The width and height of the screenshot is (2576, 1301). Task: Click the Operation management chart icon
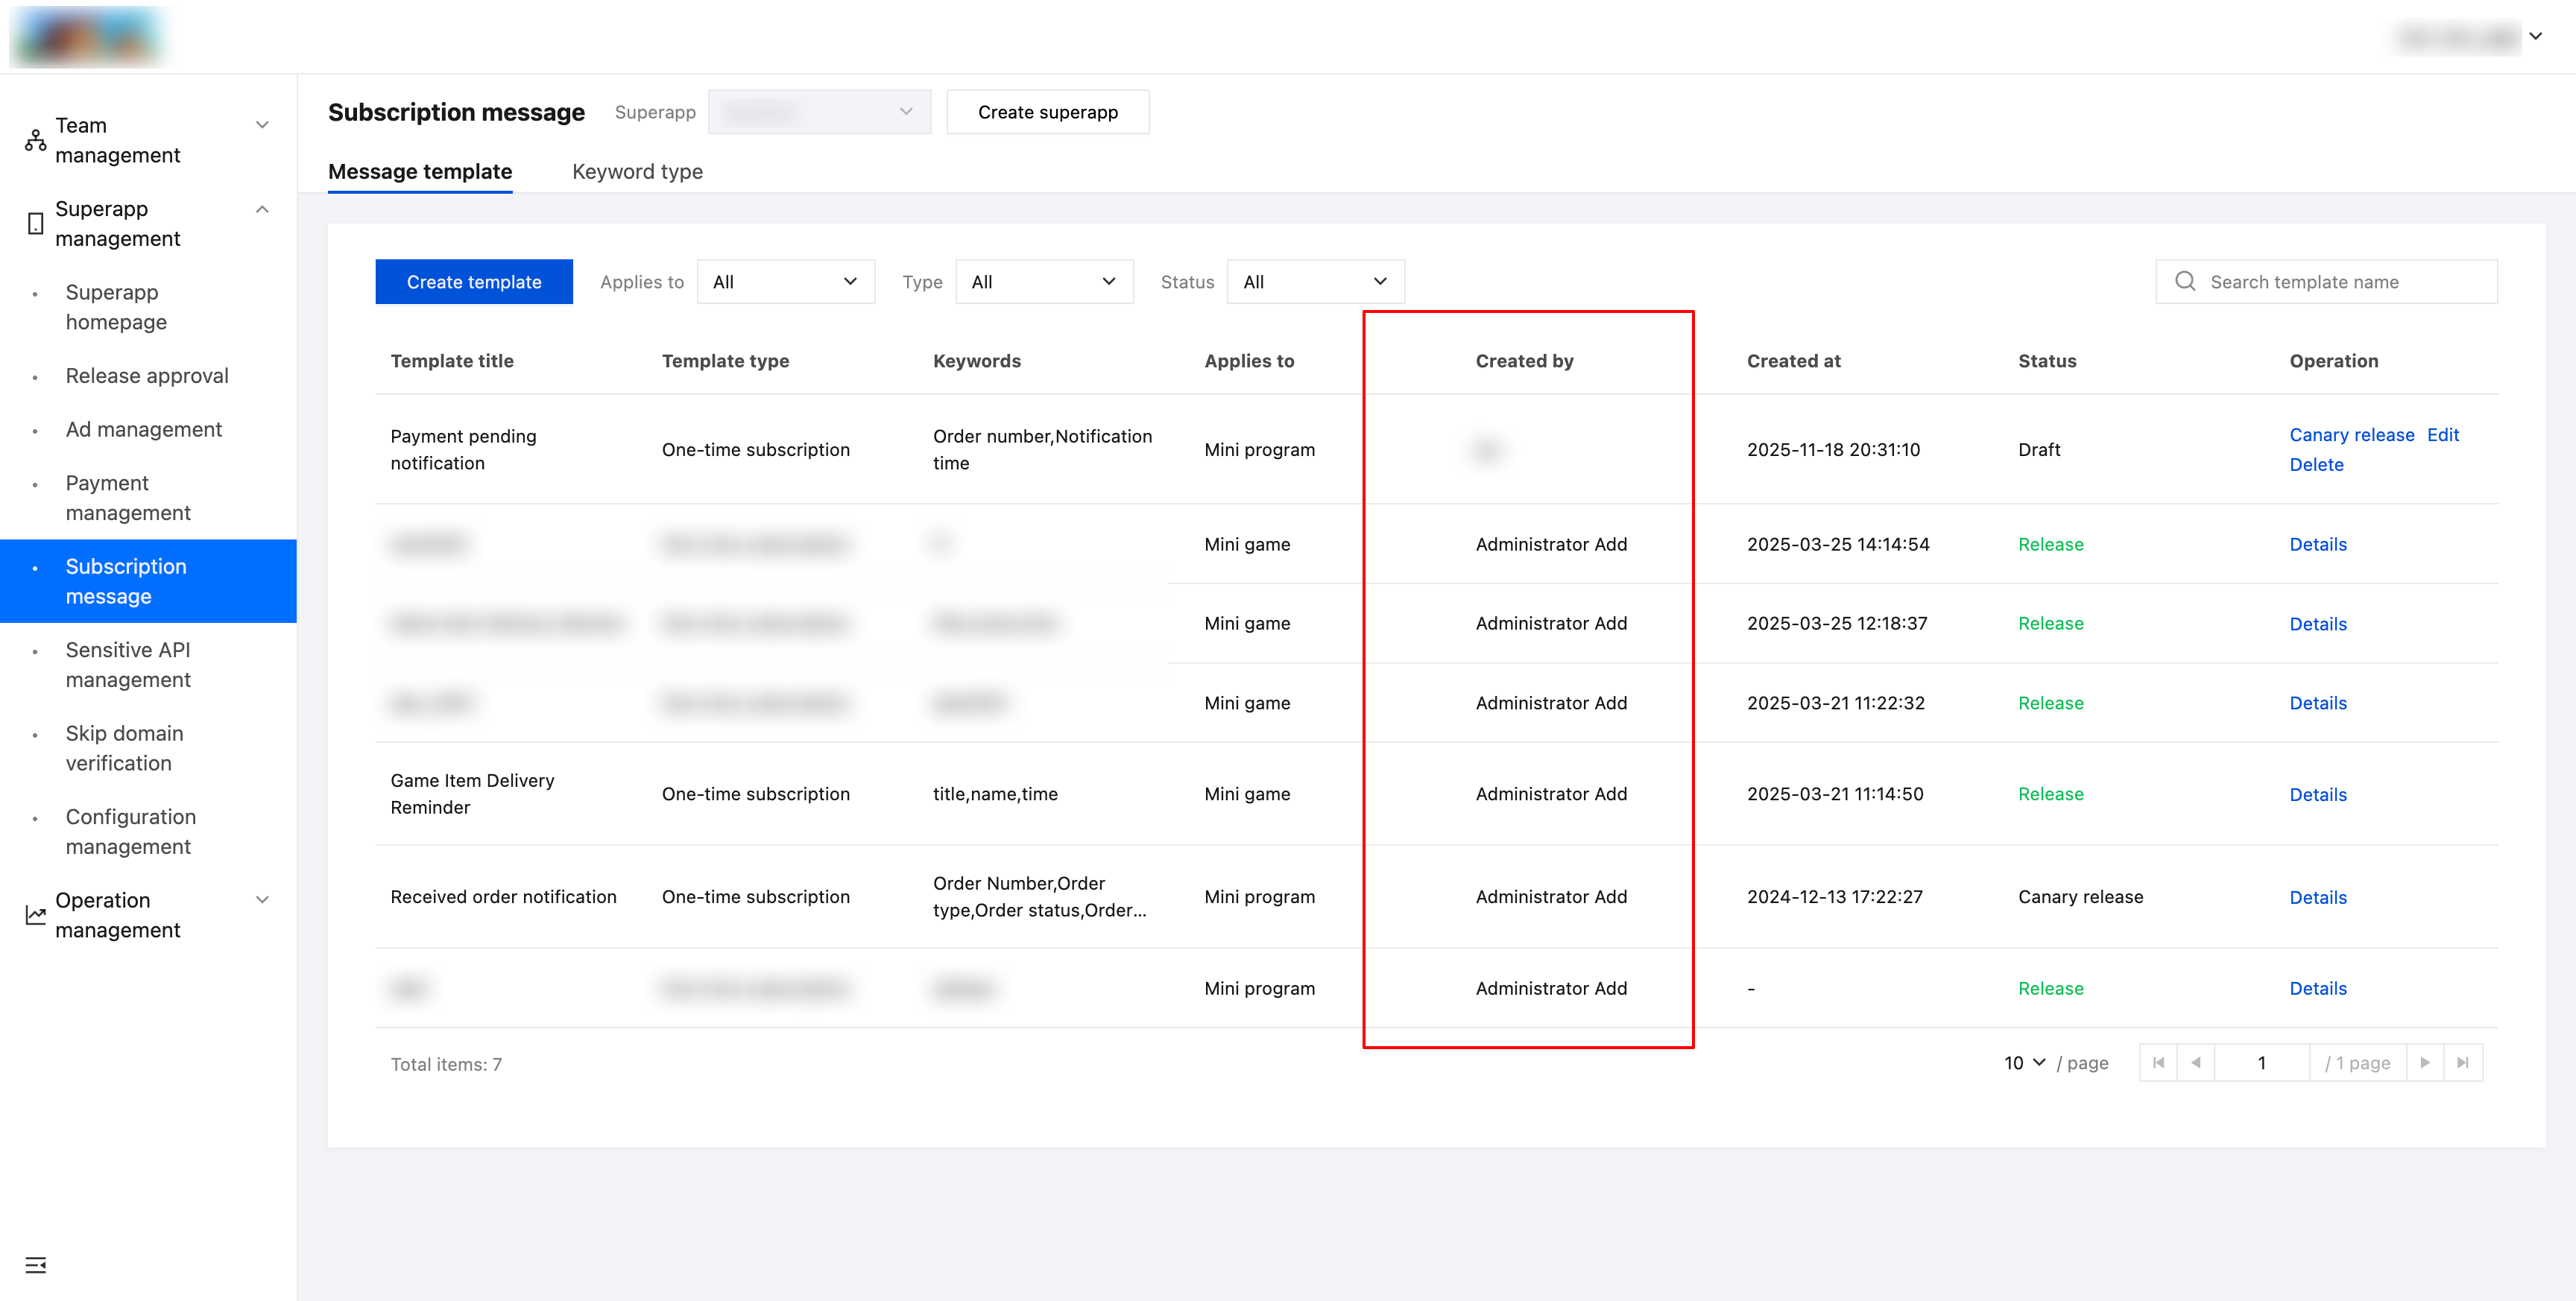tap(36, 915)
